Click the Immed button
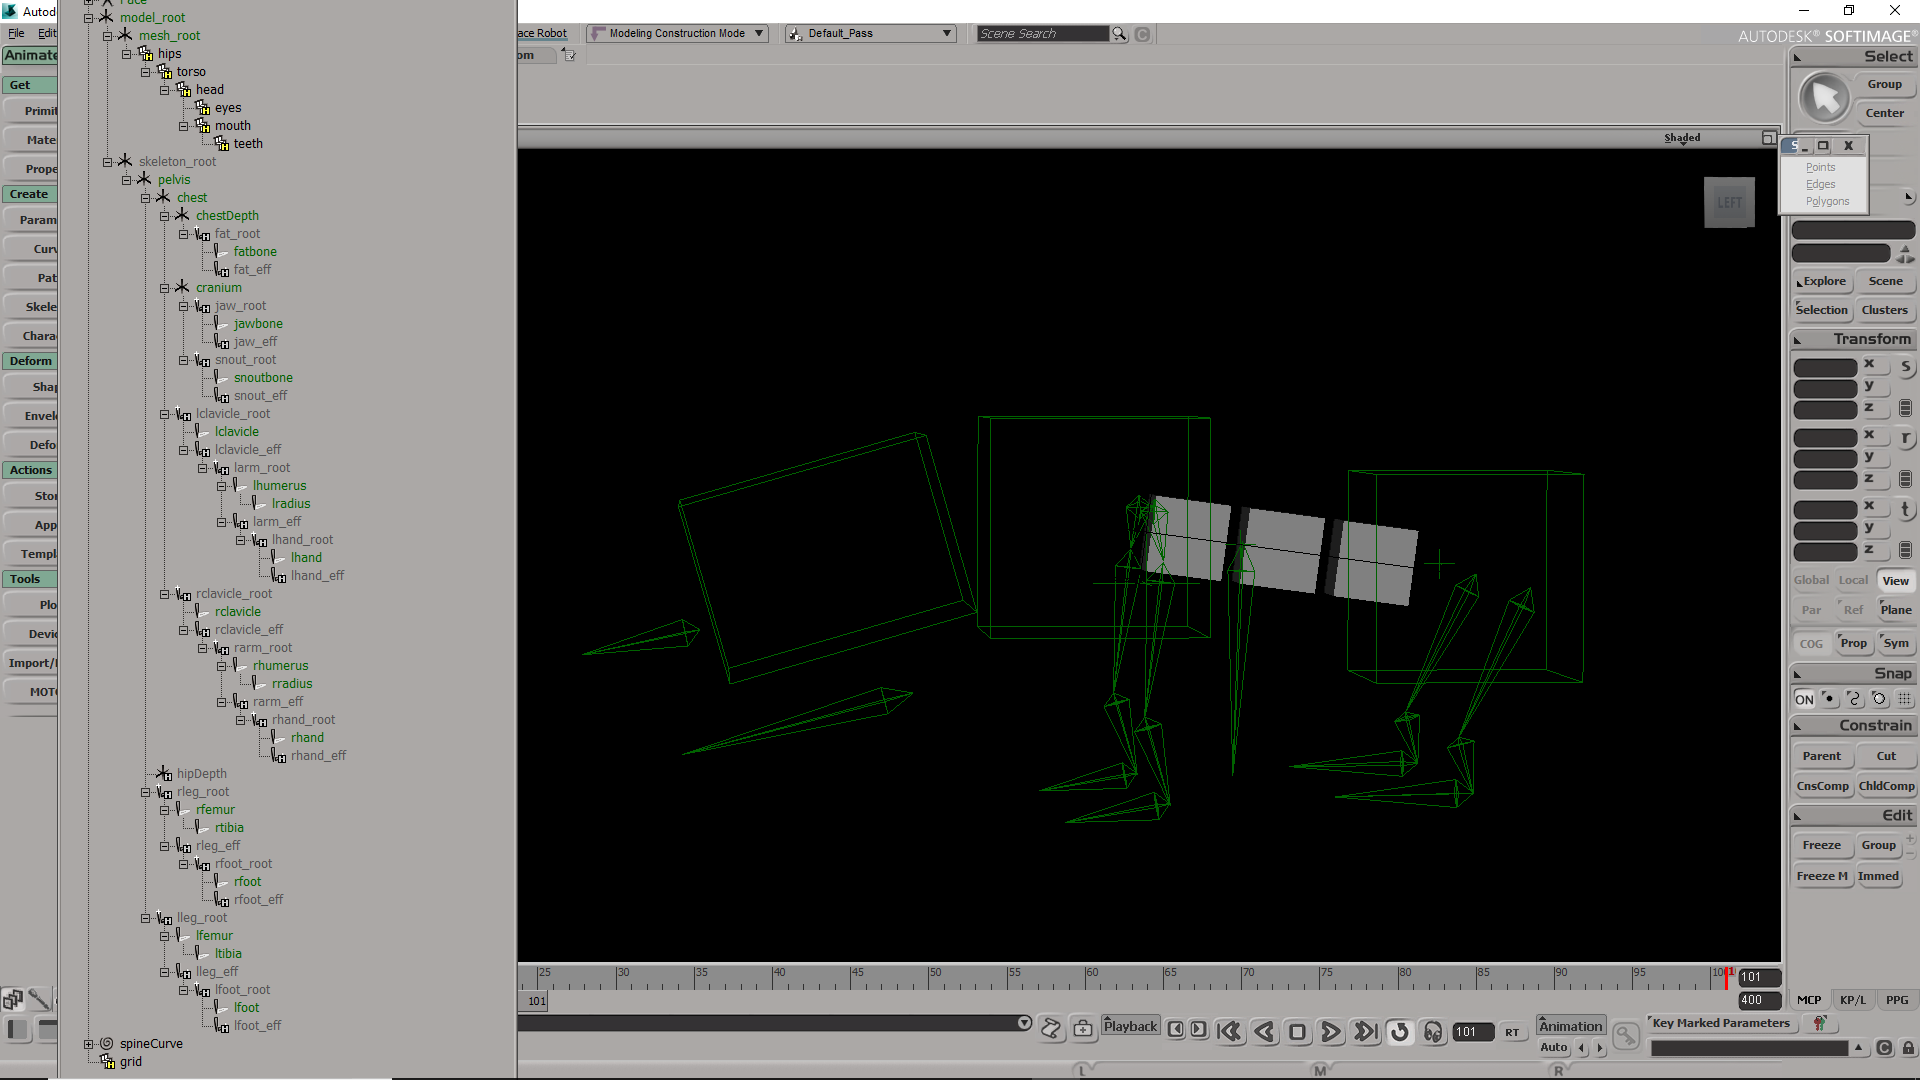Image resolution: width=1920 pixels, height=1080 pixels. tap(1879, 876)
